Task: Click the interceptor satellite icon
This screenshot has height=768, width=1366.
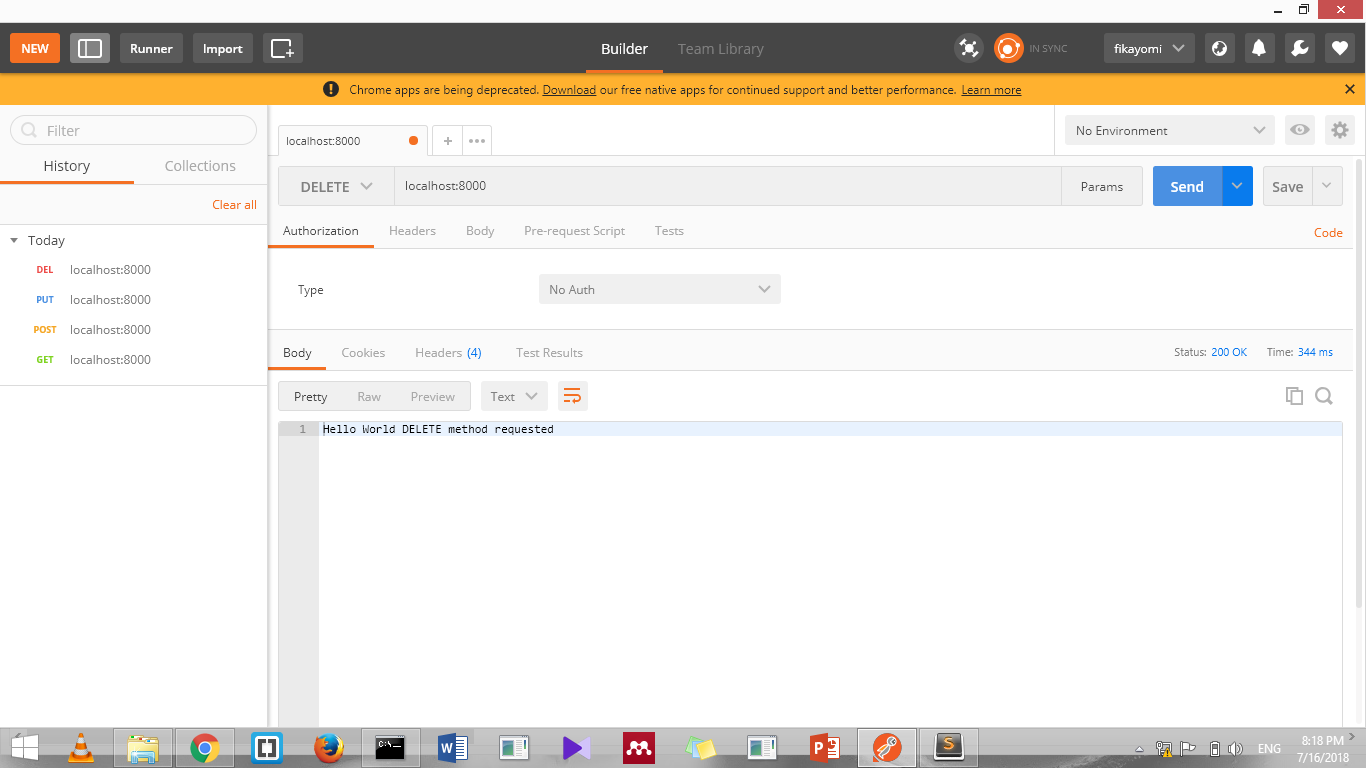Action: 968,48
